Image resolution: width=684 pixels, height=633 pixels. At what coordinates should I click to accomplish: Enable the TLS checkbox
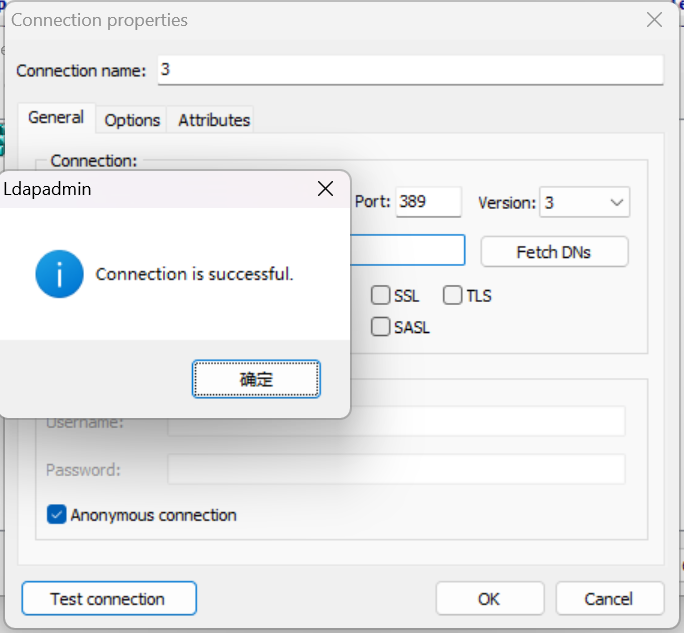pos(452,295)
